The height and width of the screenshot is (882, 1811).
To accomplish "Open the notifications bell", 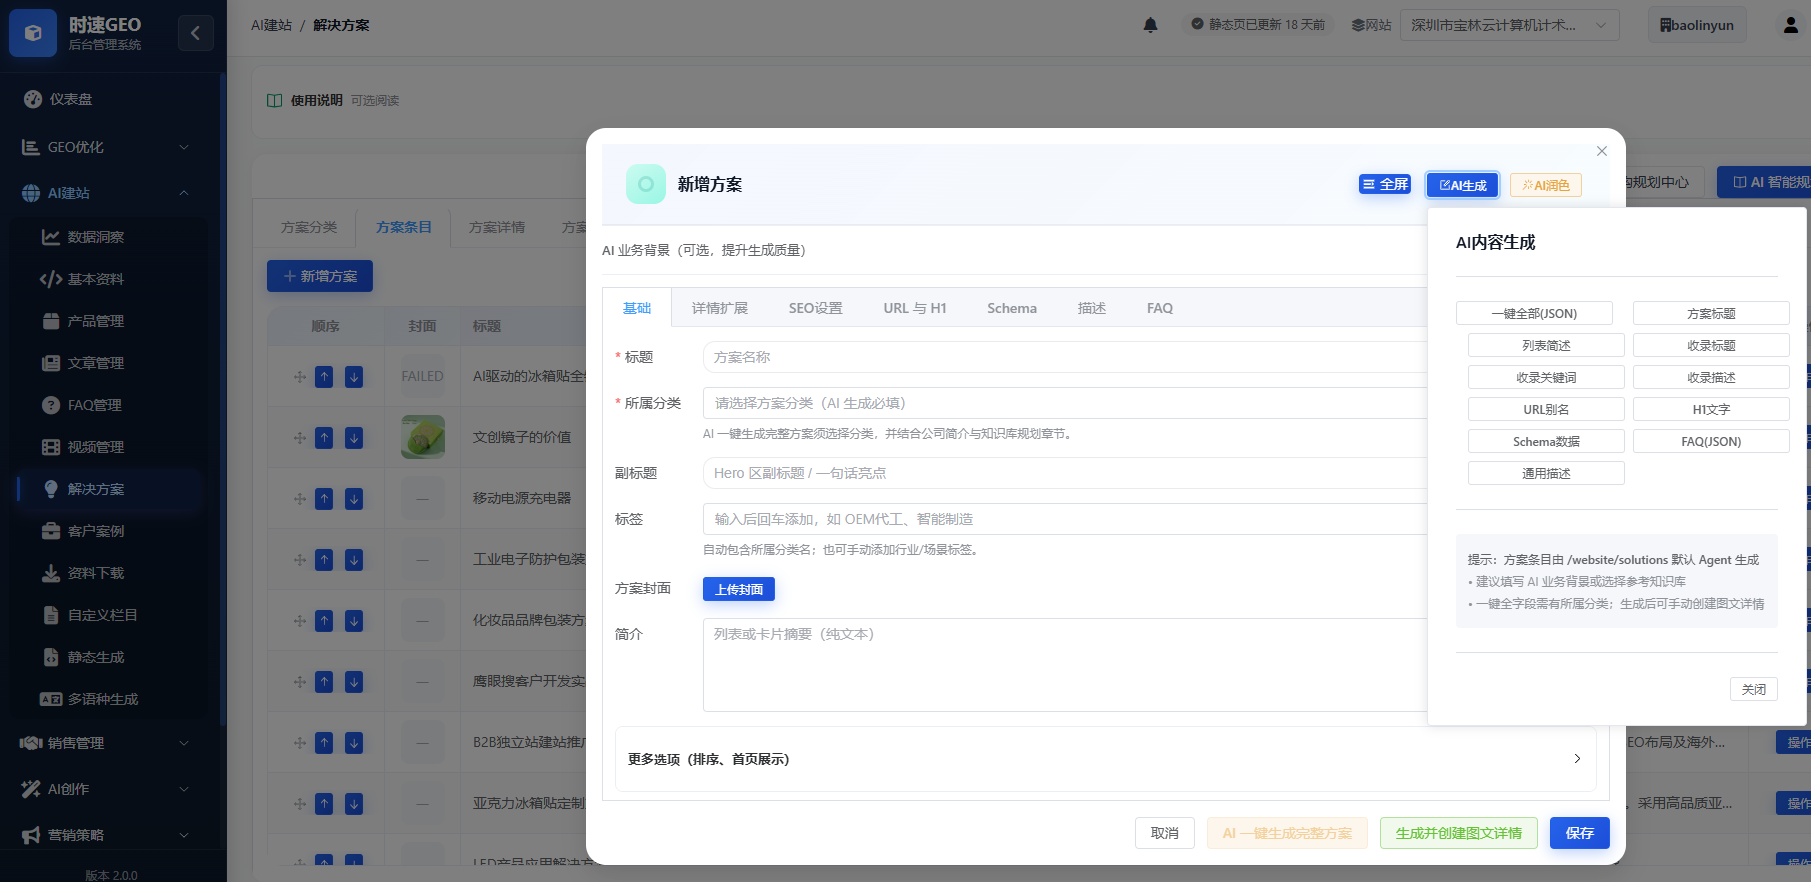I will 1150,25.
